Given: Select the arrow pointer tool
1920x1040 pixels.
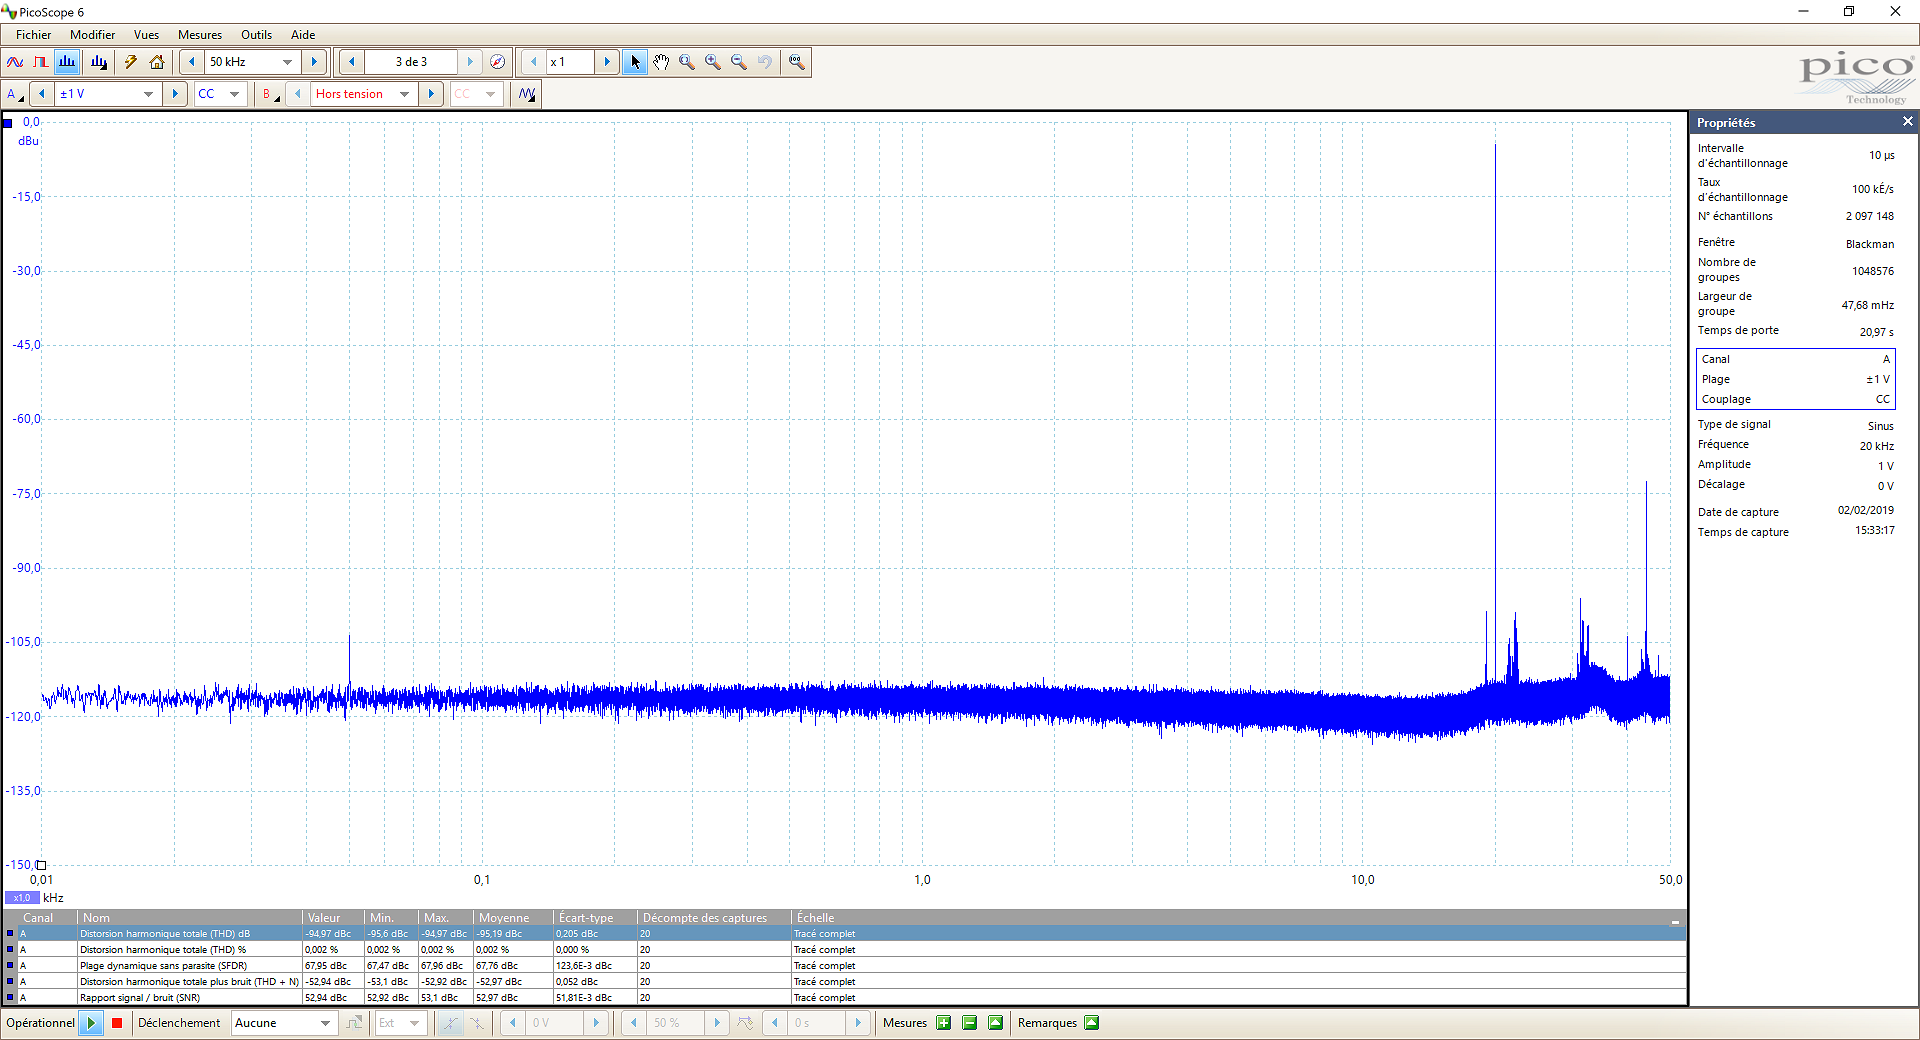Looking at the screenshot, I should tap(635, 62).
